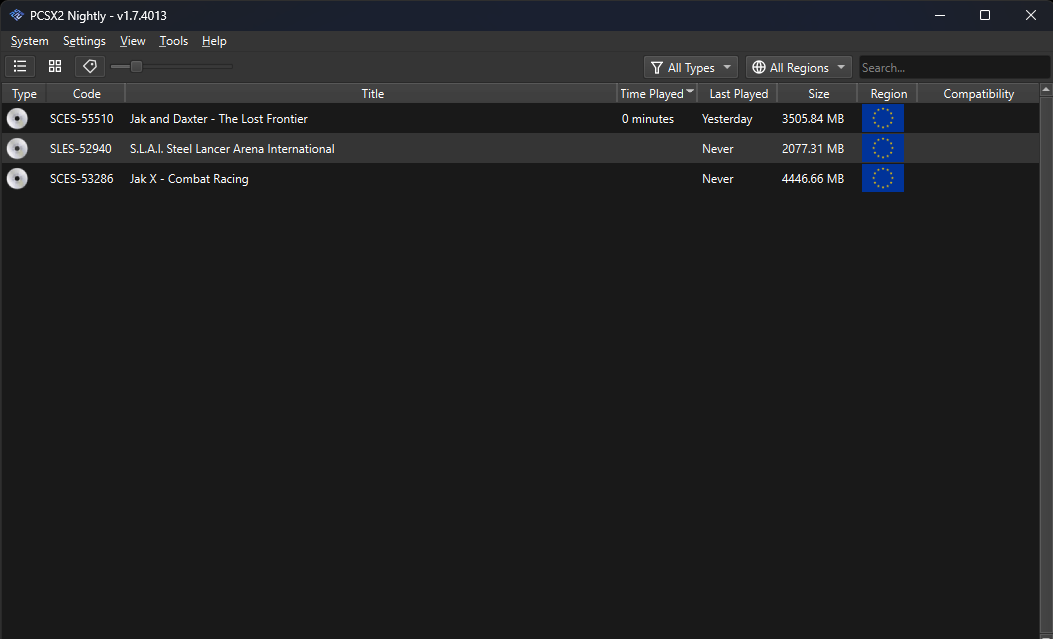Open the All Regions filter dropdown
Image resolution: width=1053 pixels, height=639 pixels.
[x=799, y=67]
